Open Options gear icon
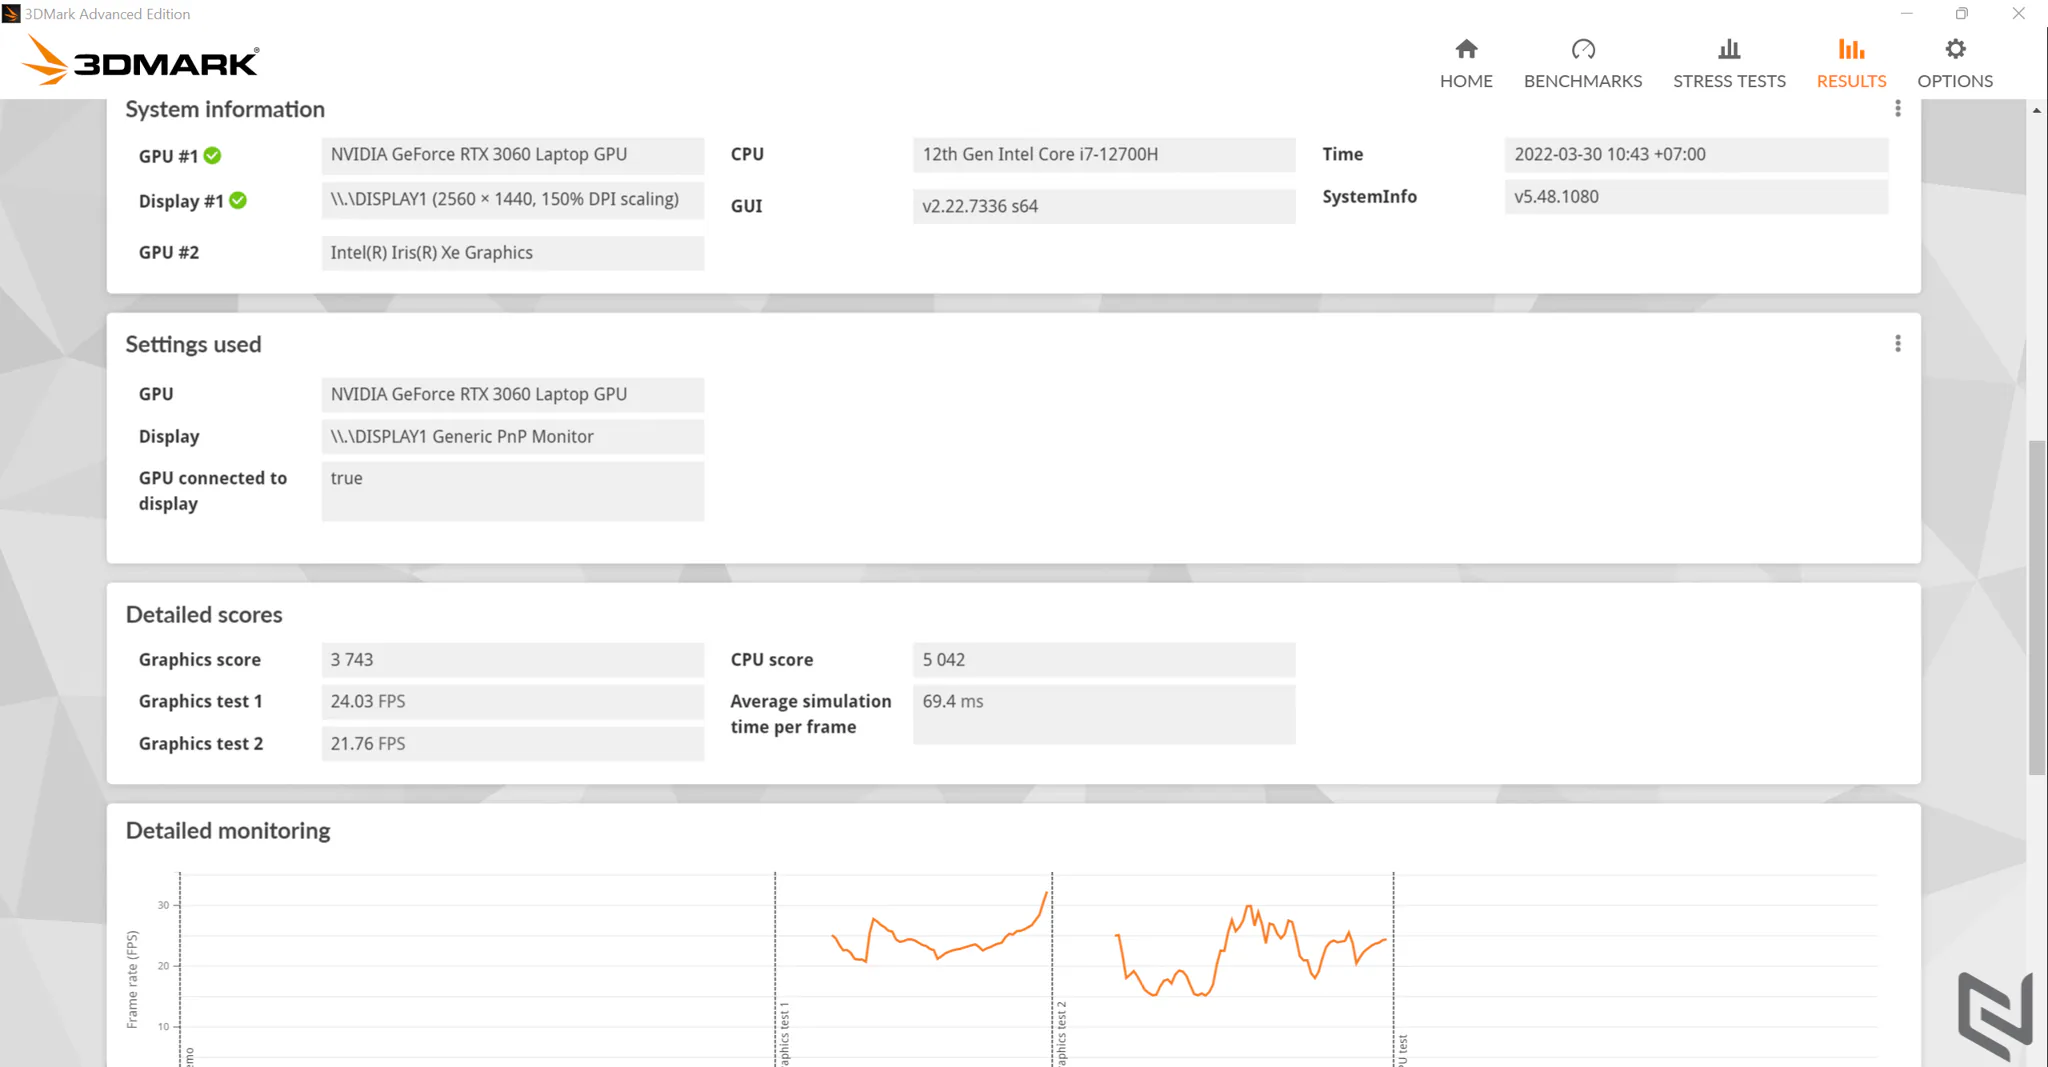 point(1955,49)
